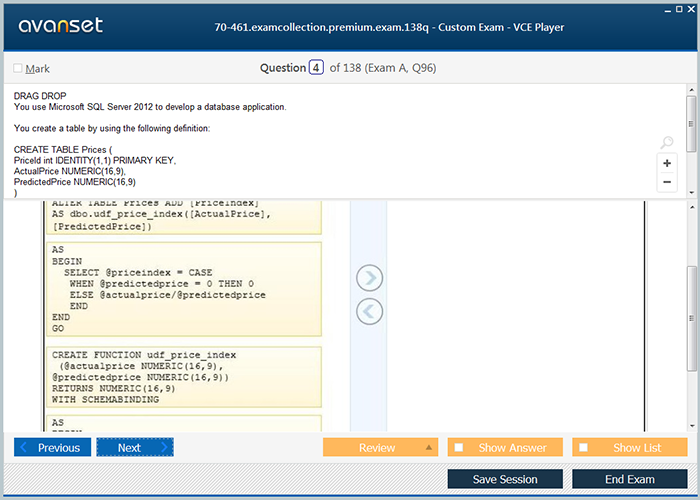The width and height of the screenshot is (700, 500).
Task: Click 'of 138 (Exam A, Q96)' text
Action: click(383, 68)
